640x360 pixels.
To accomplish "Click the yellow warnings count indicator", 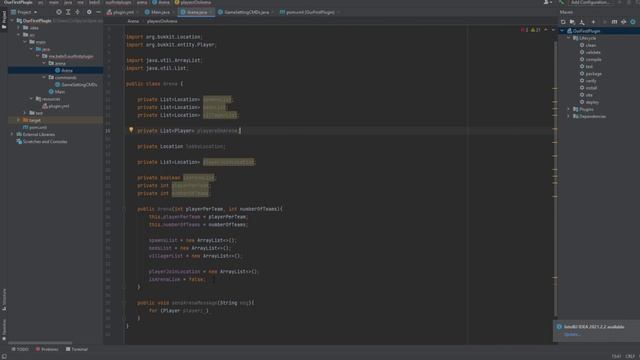I will point(536,30).
